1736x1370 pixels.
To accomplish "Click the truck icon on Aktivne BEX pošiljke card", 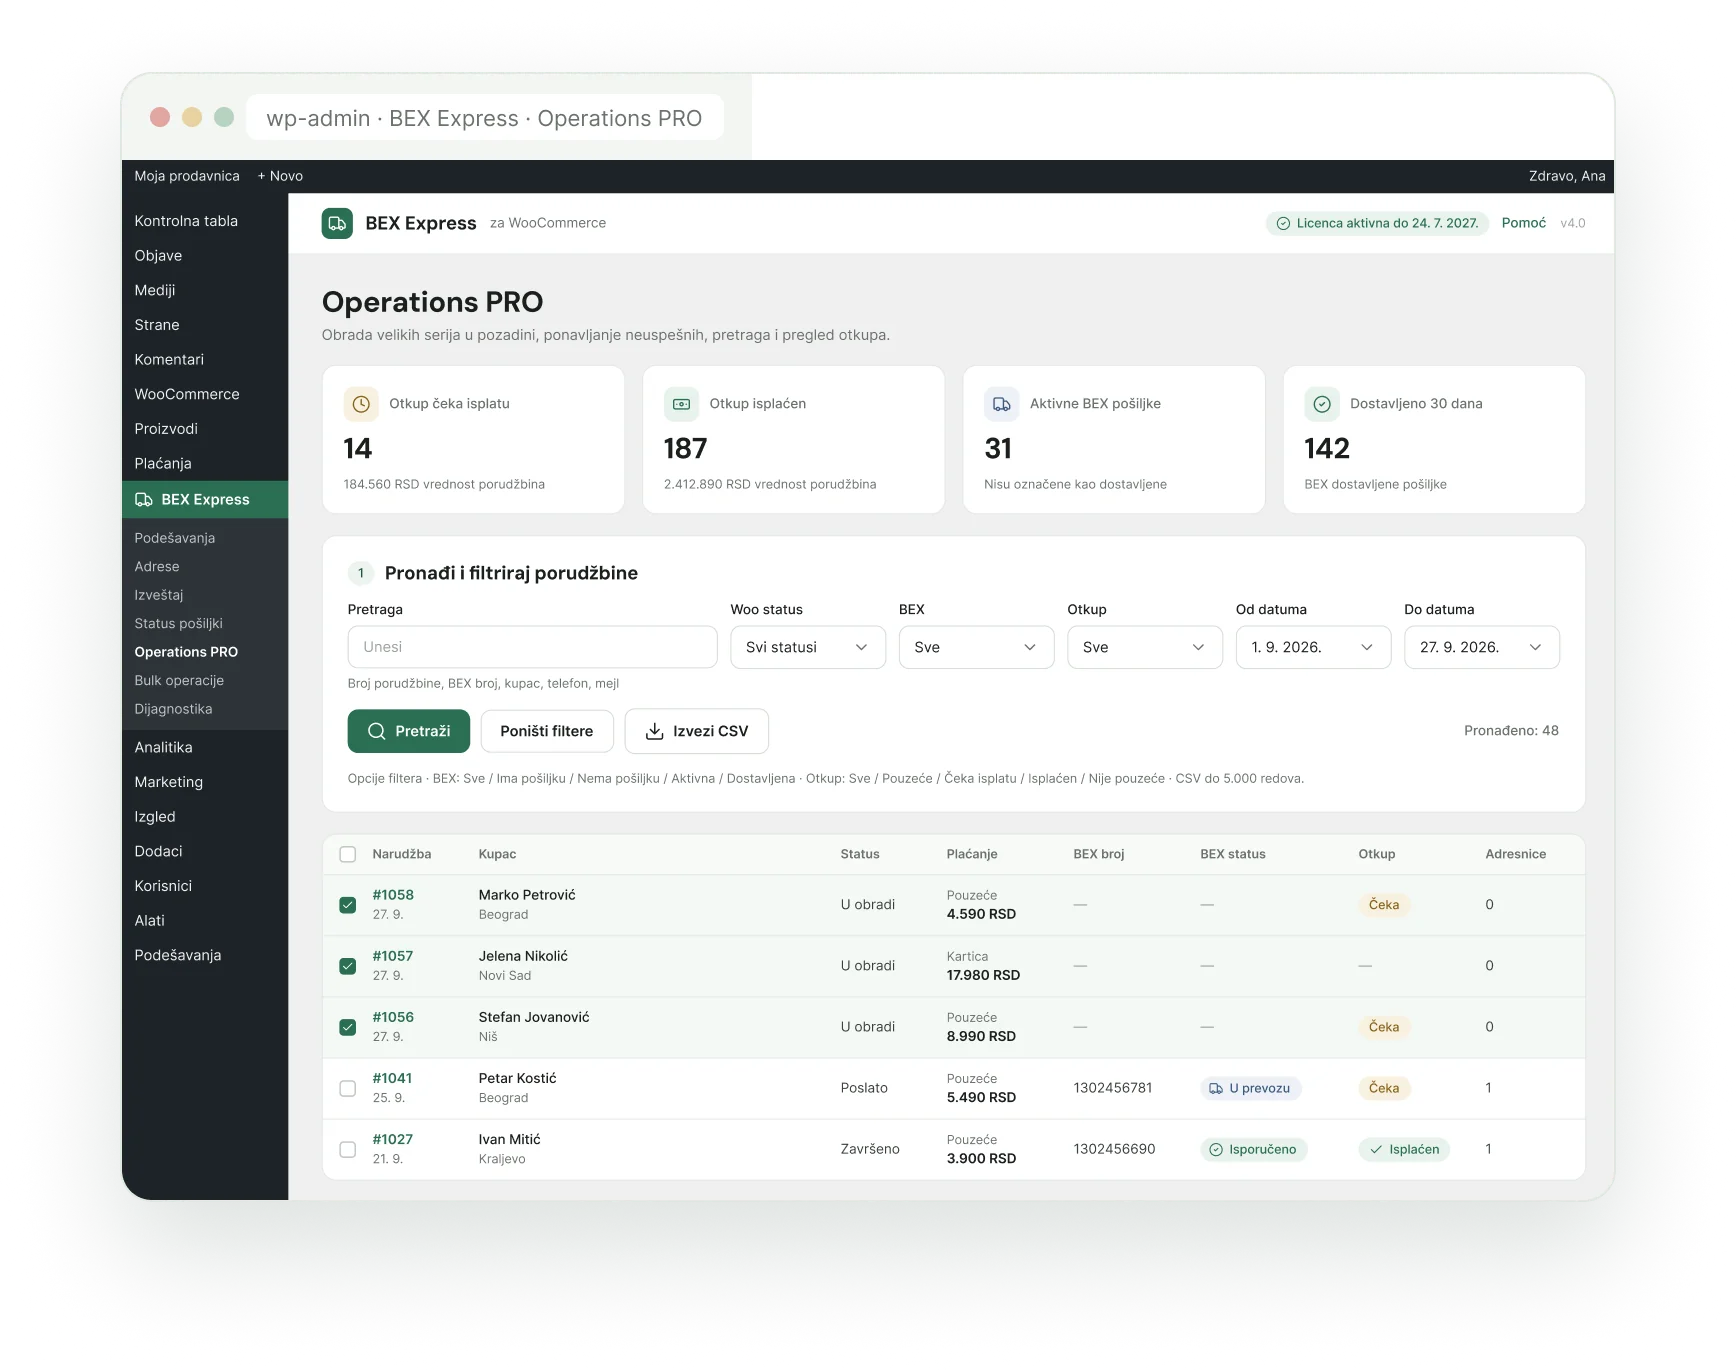I will (1001, 404).
